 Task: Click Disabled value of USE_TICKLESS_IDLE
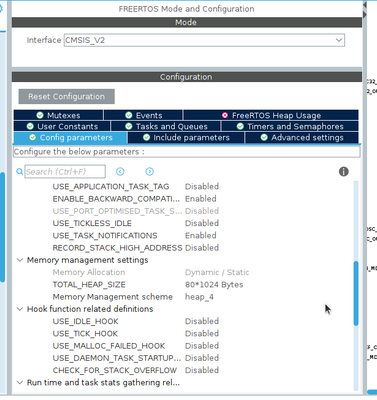point(202,223)
